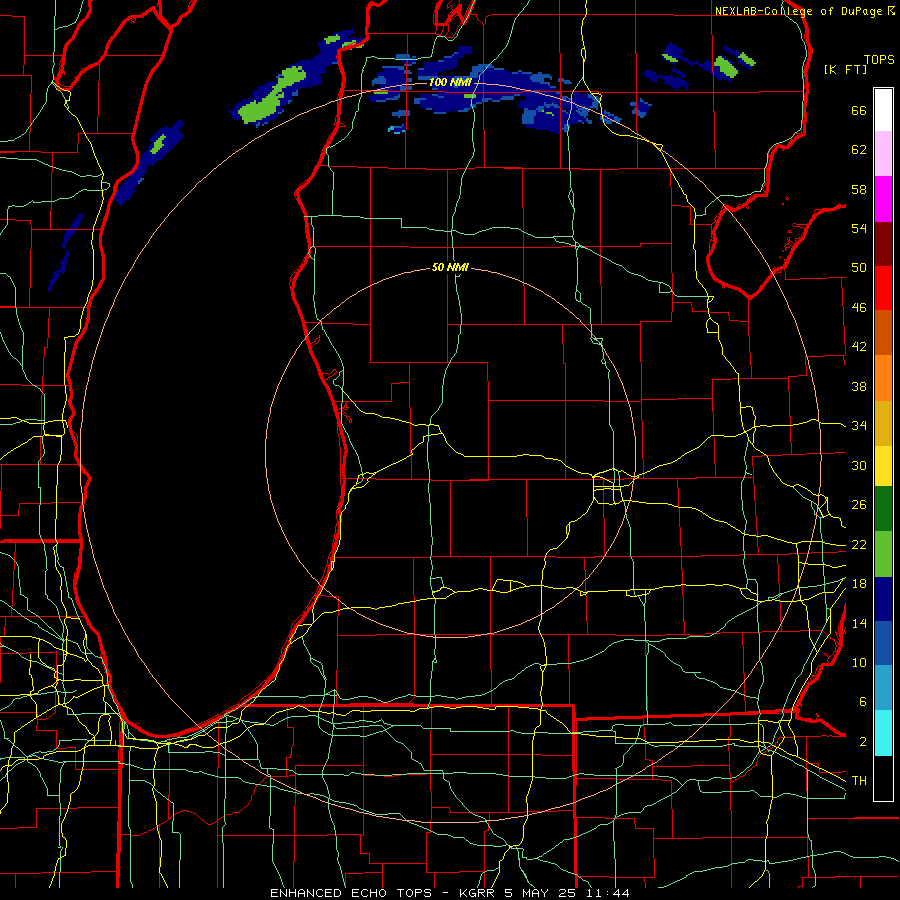Select the dark red legend swatch
The height and width of the screenshot is (900, 900).
[883, 244]
